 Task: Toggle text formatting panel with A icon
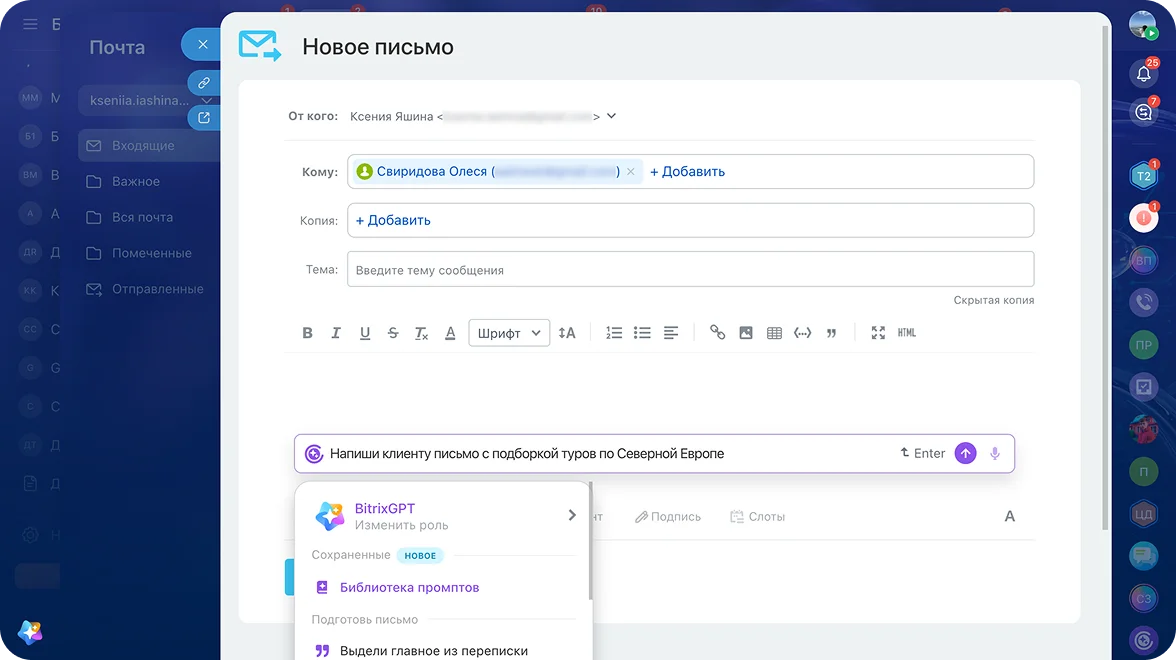coord(1010,516)
